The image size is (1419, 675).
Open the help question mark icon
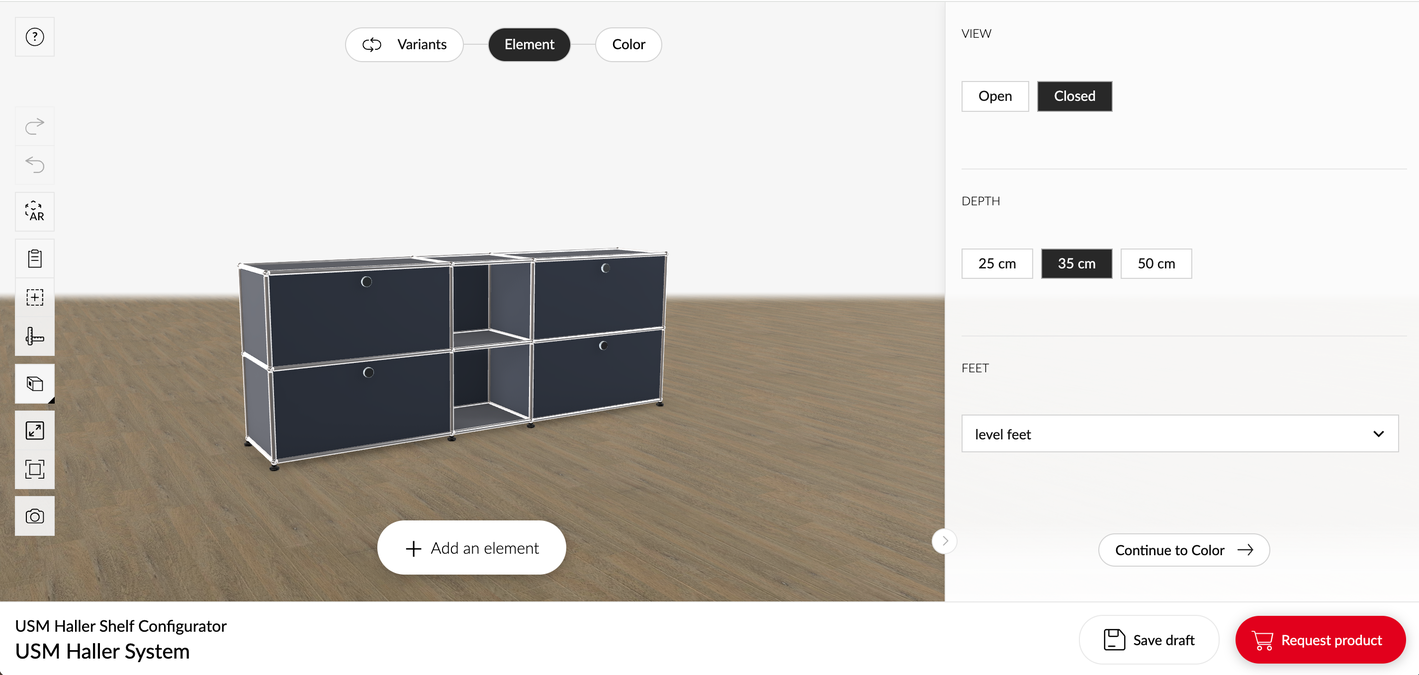coord(34,36)
